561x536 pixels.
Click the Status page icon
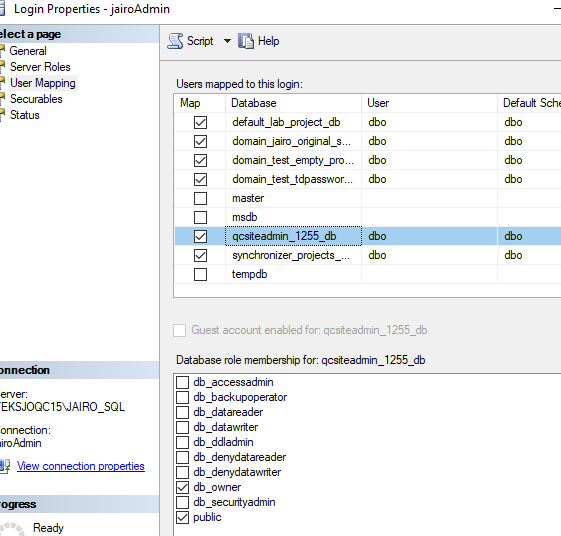tap(3, 114)
